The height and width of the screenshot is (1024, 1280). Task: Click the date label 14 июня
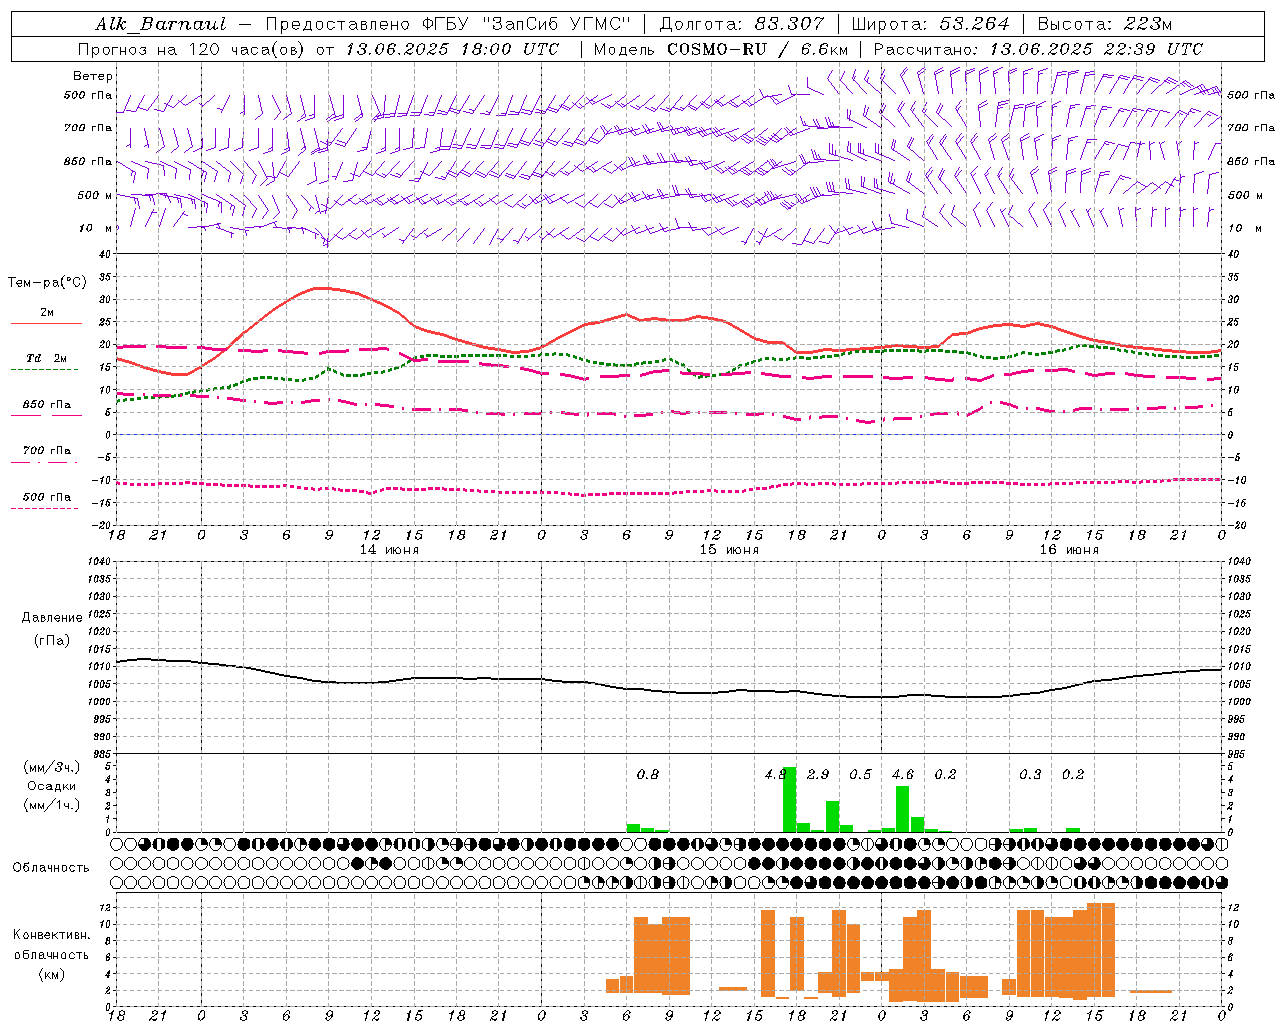tap(390, 550)
